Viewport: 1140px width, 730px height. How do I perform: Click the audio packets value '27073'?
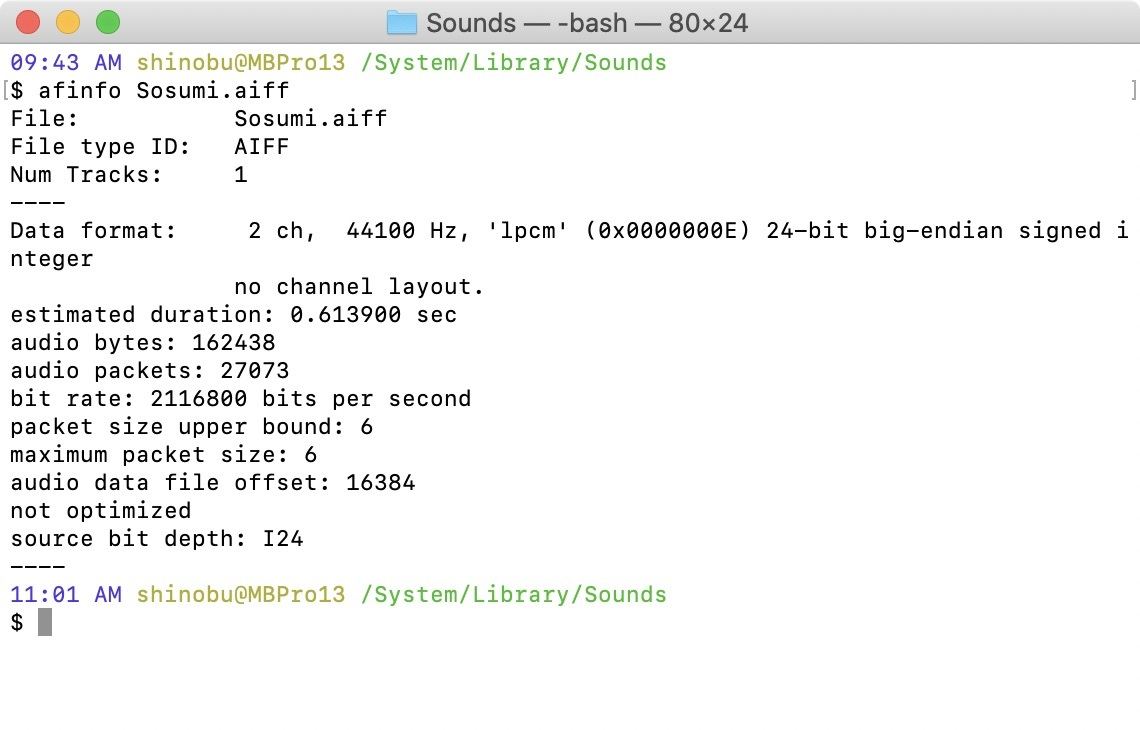pos(254,371)
